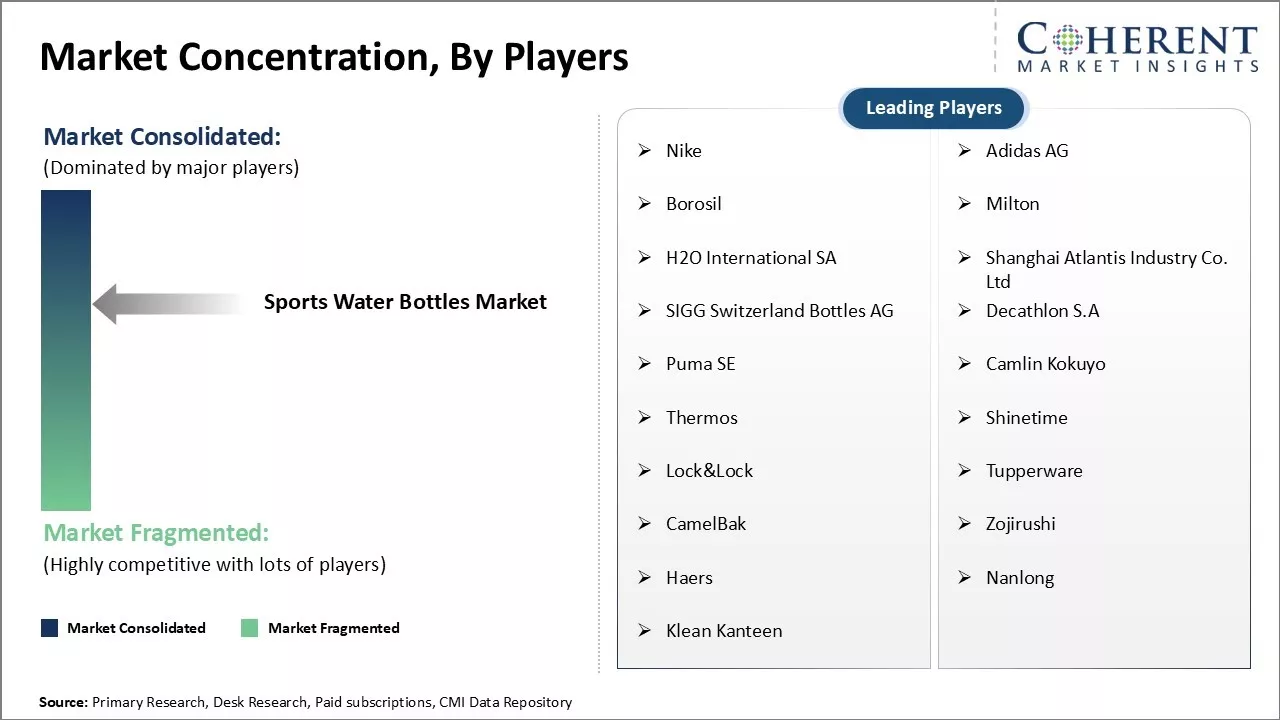Click the Decathlon S.A entry
Screen dimensions: 1280x720
pyautogui.click(x=1042, y=311)
